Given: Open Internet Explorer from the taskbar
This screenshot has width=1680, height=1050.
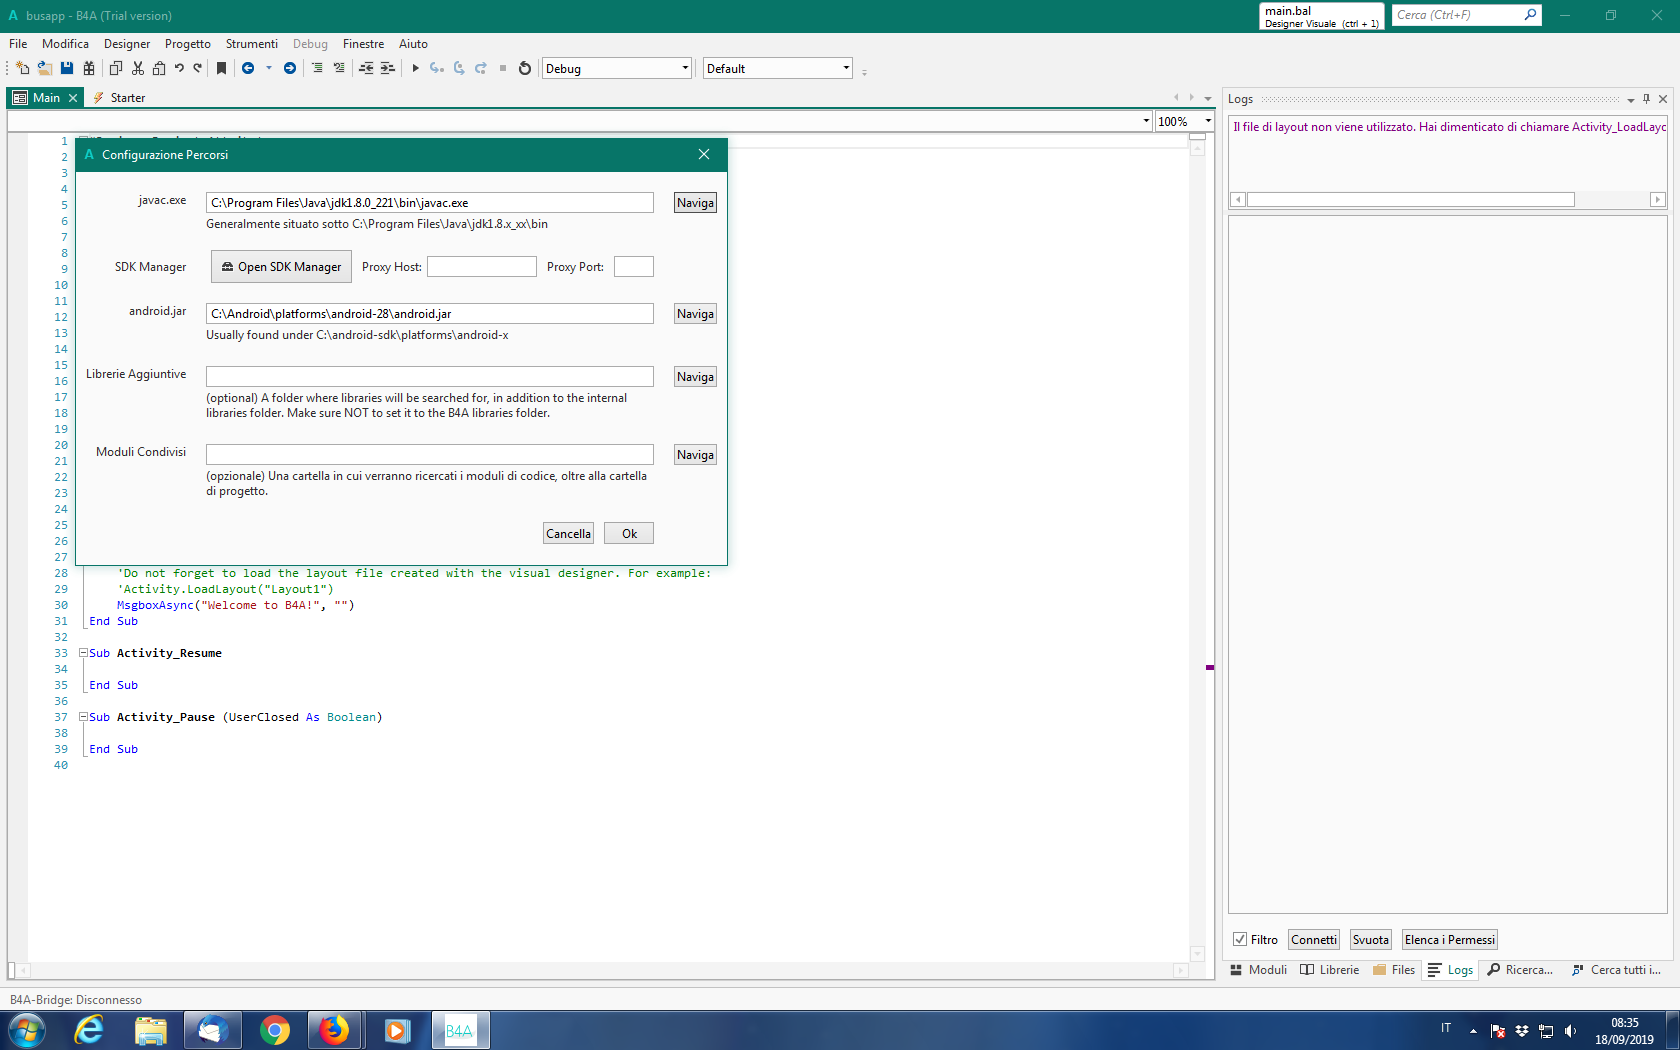Looking at the screenshot, I should point(90,1030).
